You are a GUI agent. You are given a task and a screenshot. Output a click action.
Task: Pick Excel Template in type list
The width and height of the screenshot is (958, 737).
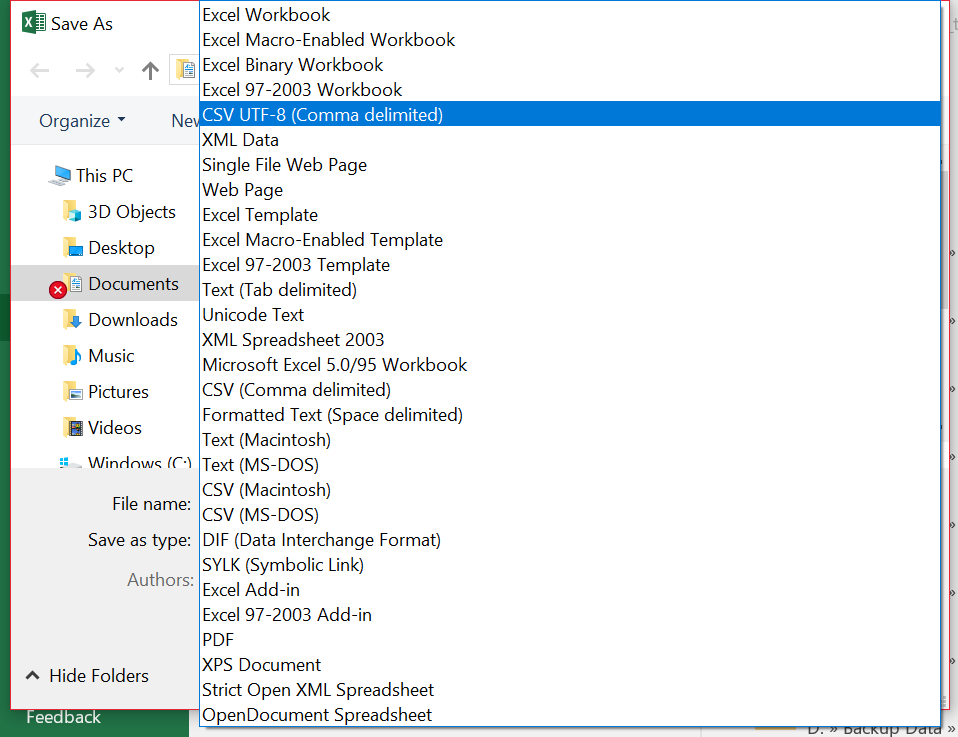tap(569, 215)
